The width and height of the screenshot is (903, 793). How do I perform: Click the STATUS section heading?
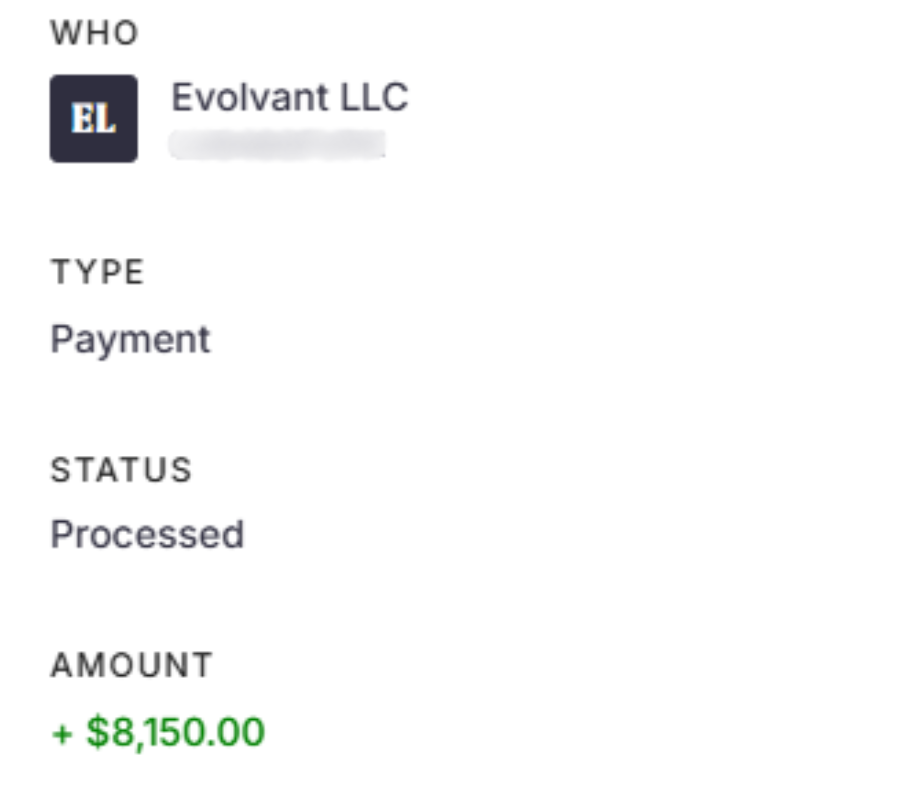click(120, 469)
